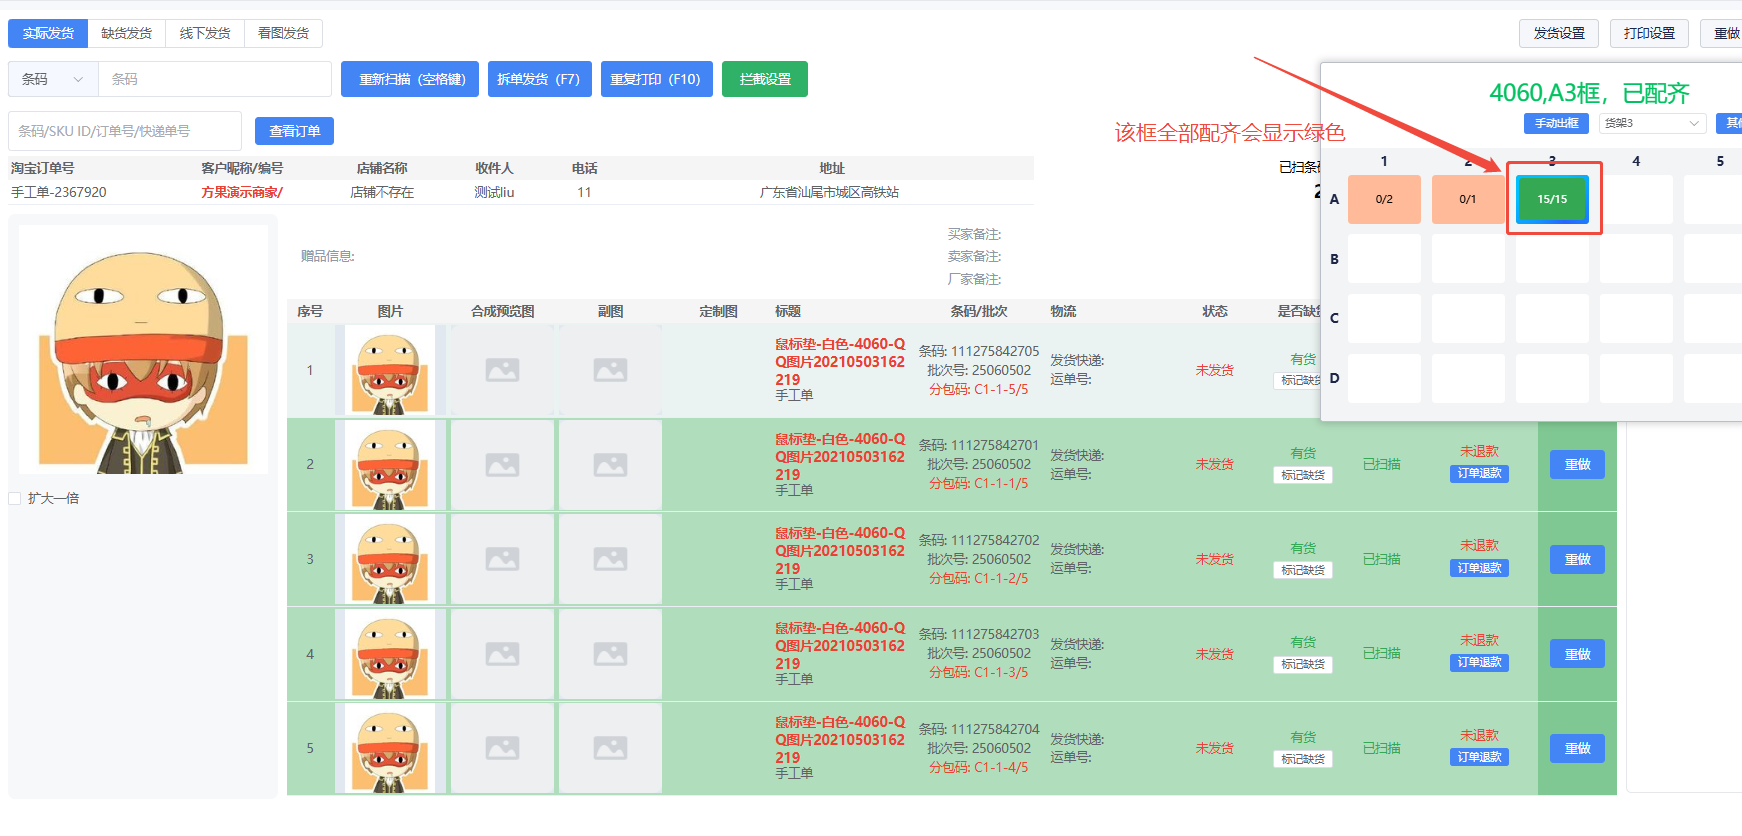Open row 4 product thumbnail image

click(x=390, y=654)
